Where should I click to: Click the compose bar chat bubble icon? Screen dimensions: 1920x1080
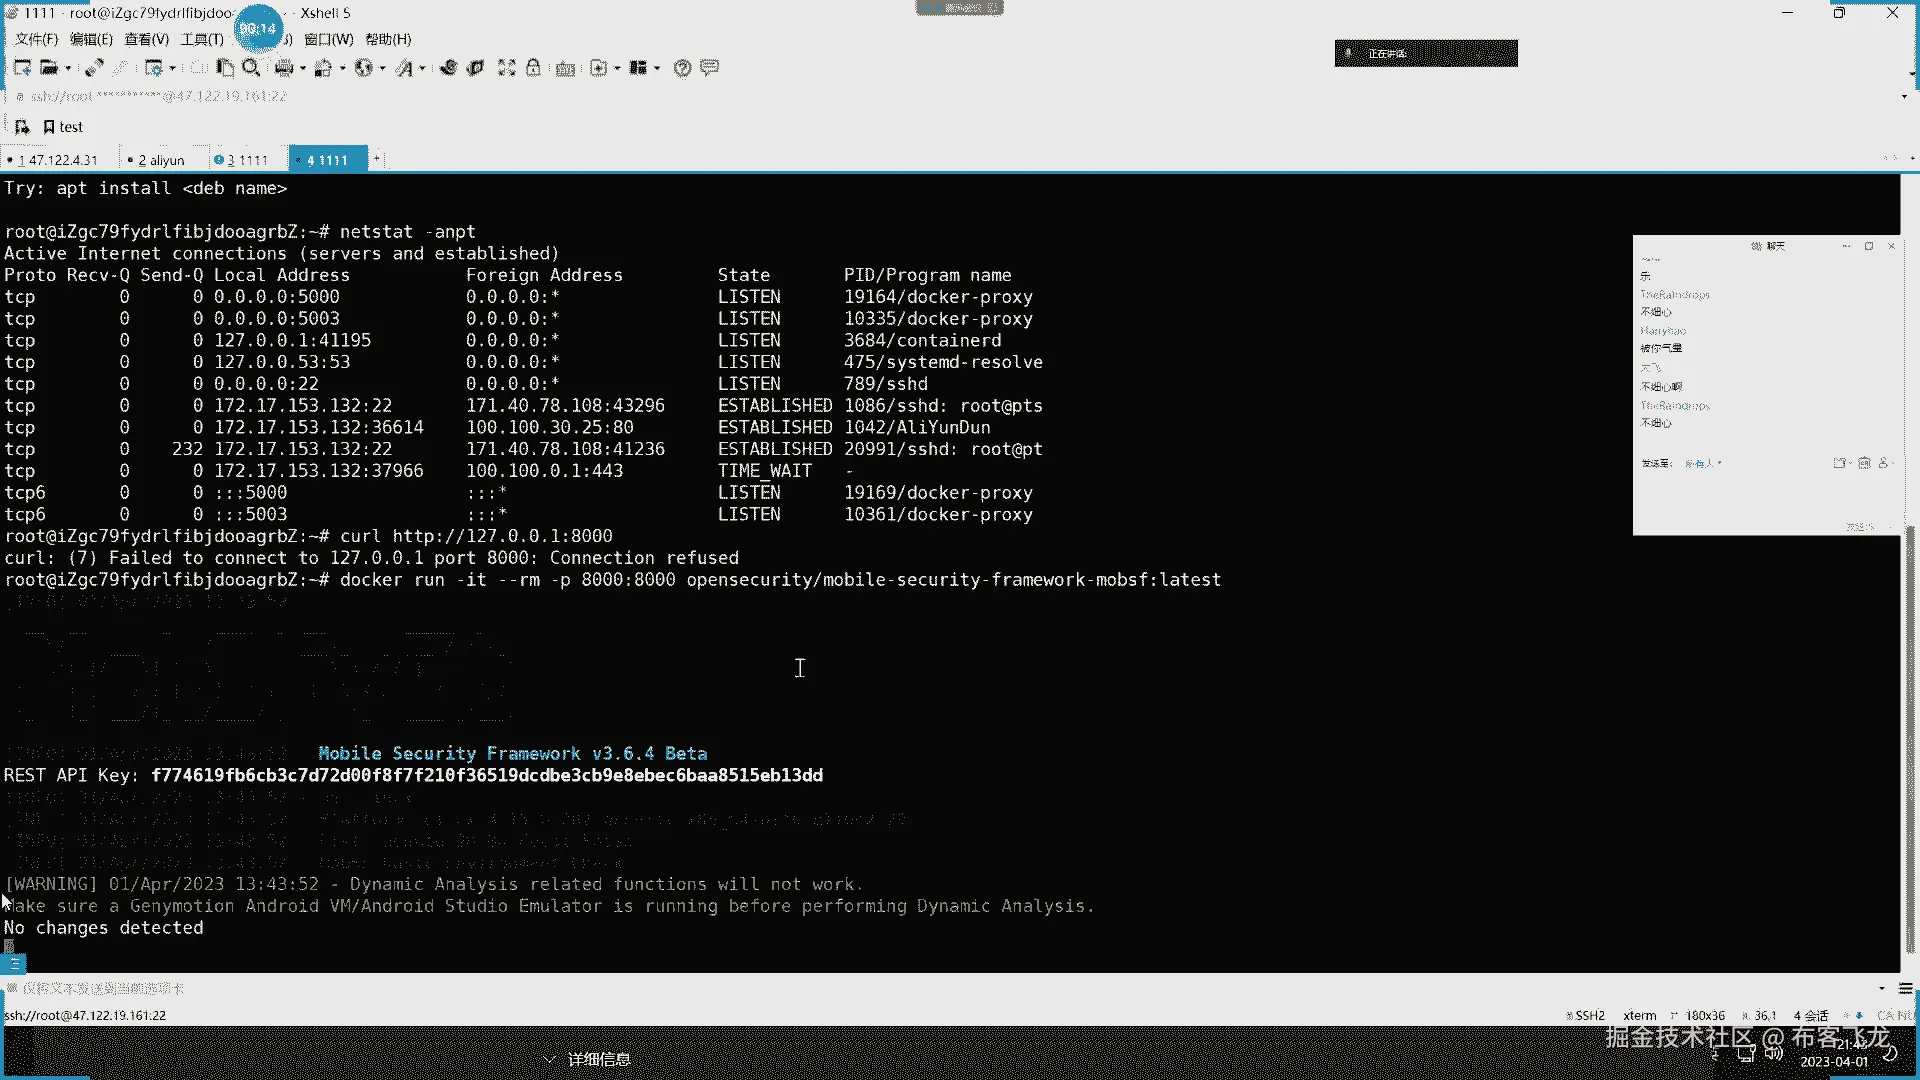coord(710,68)
